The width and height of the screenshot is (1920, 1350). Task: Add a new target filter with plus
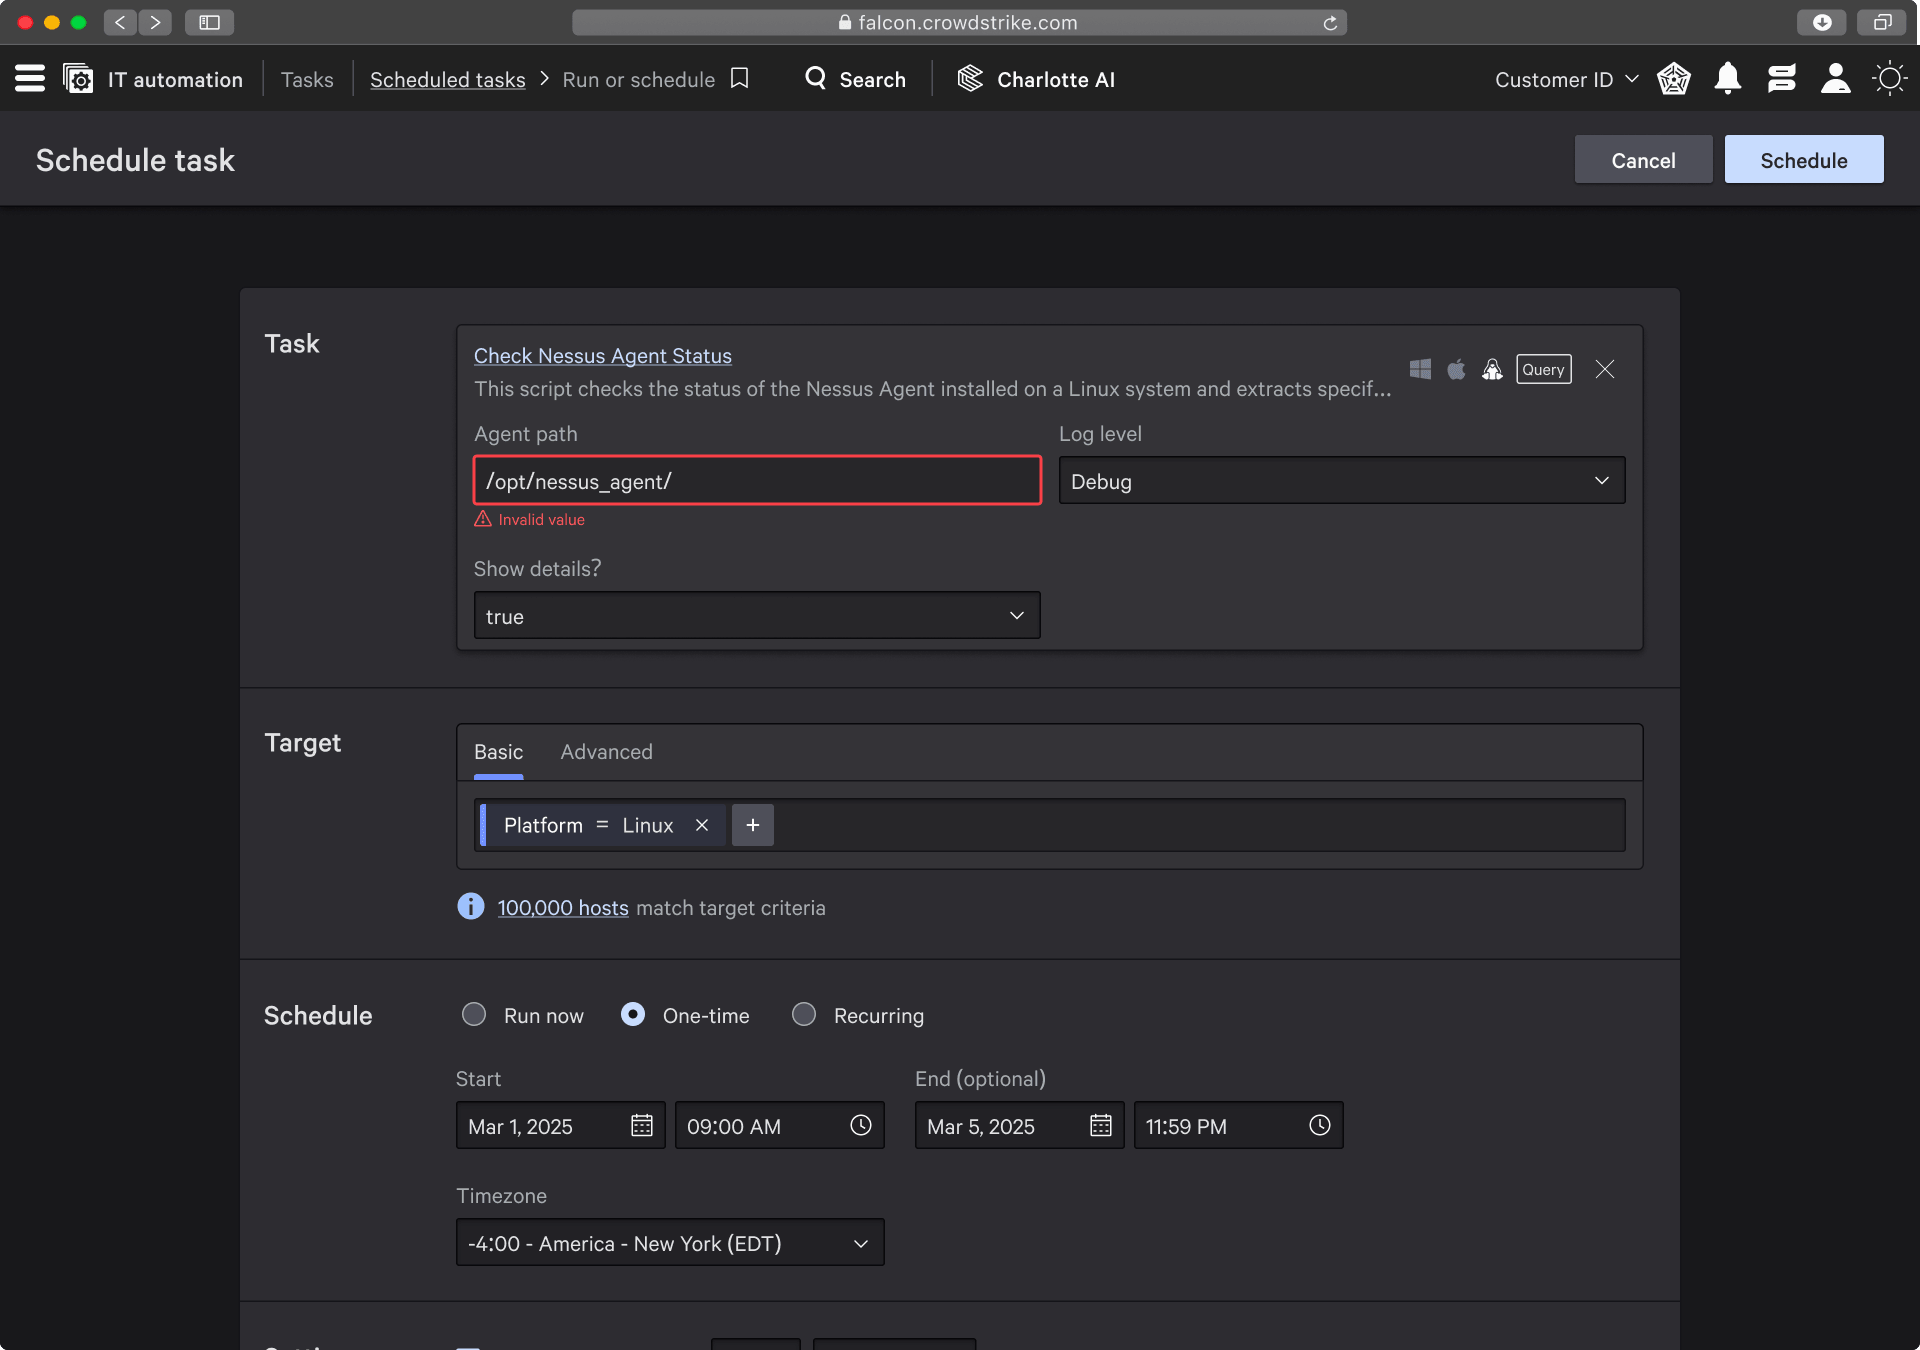pyautogui.click(x=753, y=825)
